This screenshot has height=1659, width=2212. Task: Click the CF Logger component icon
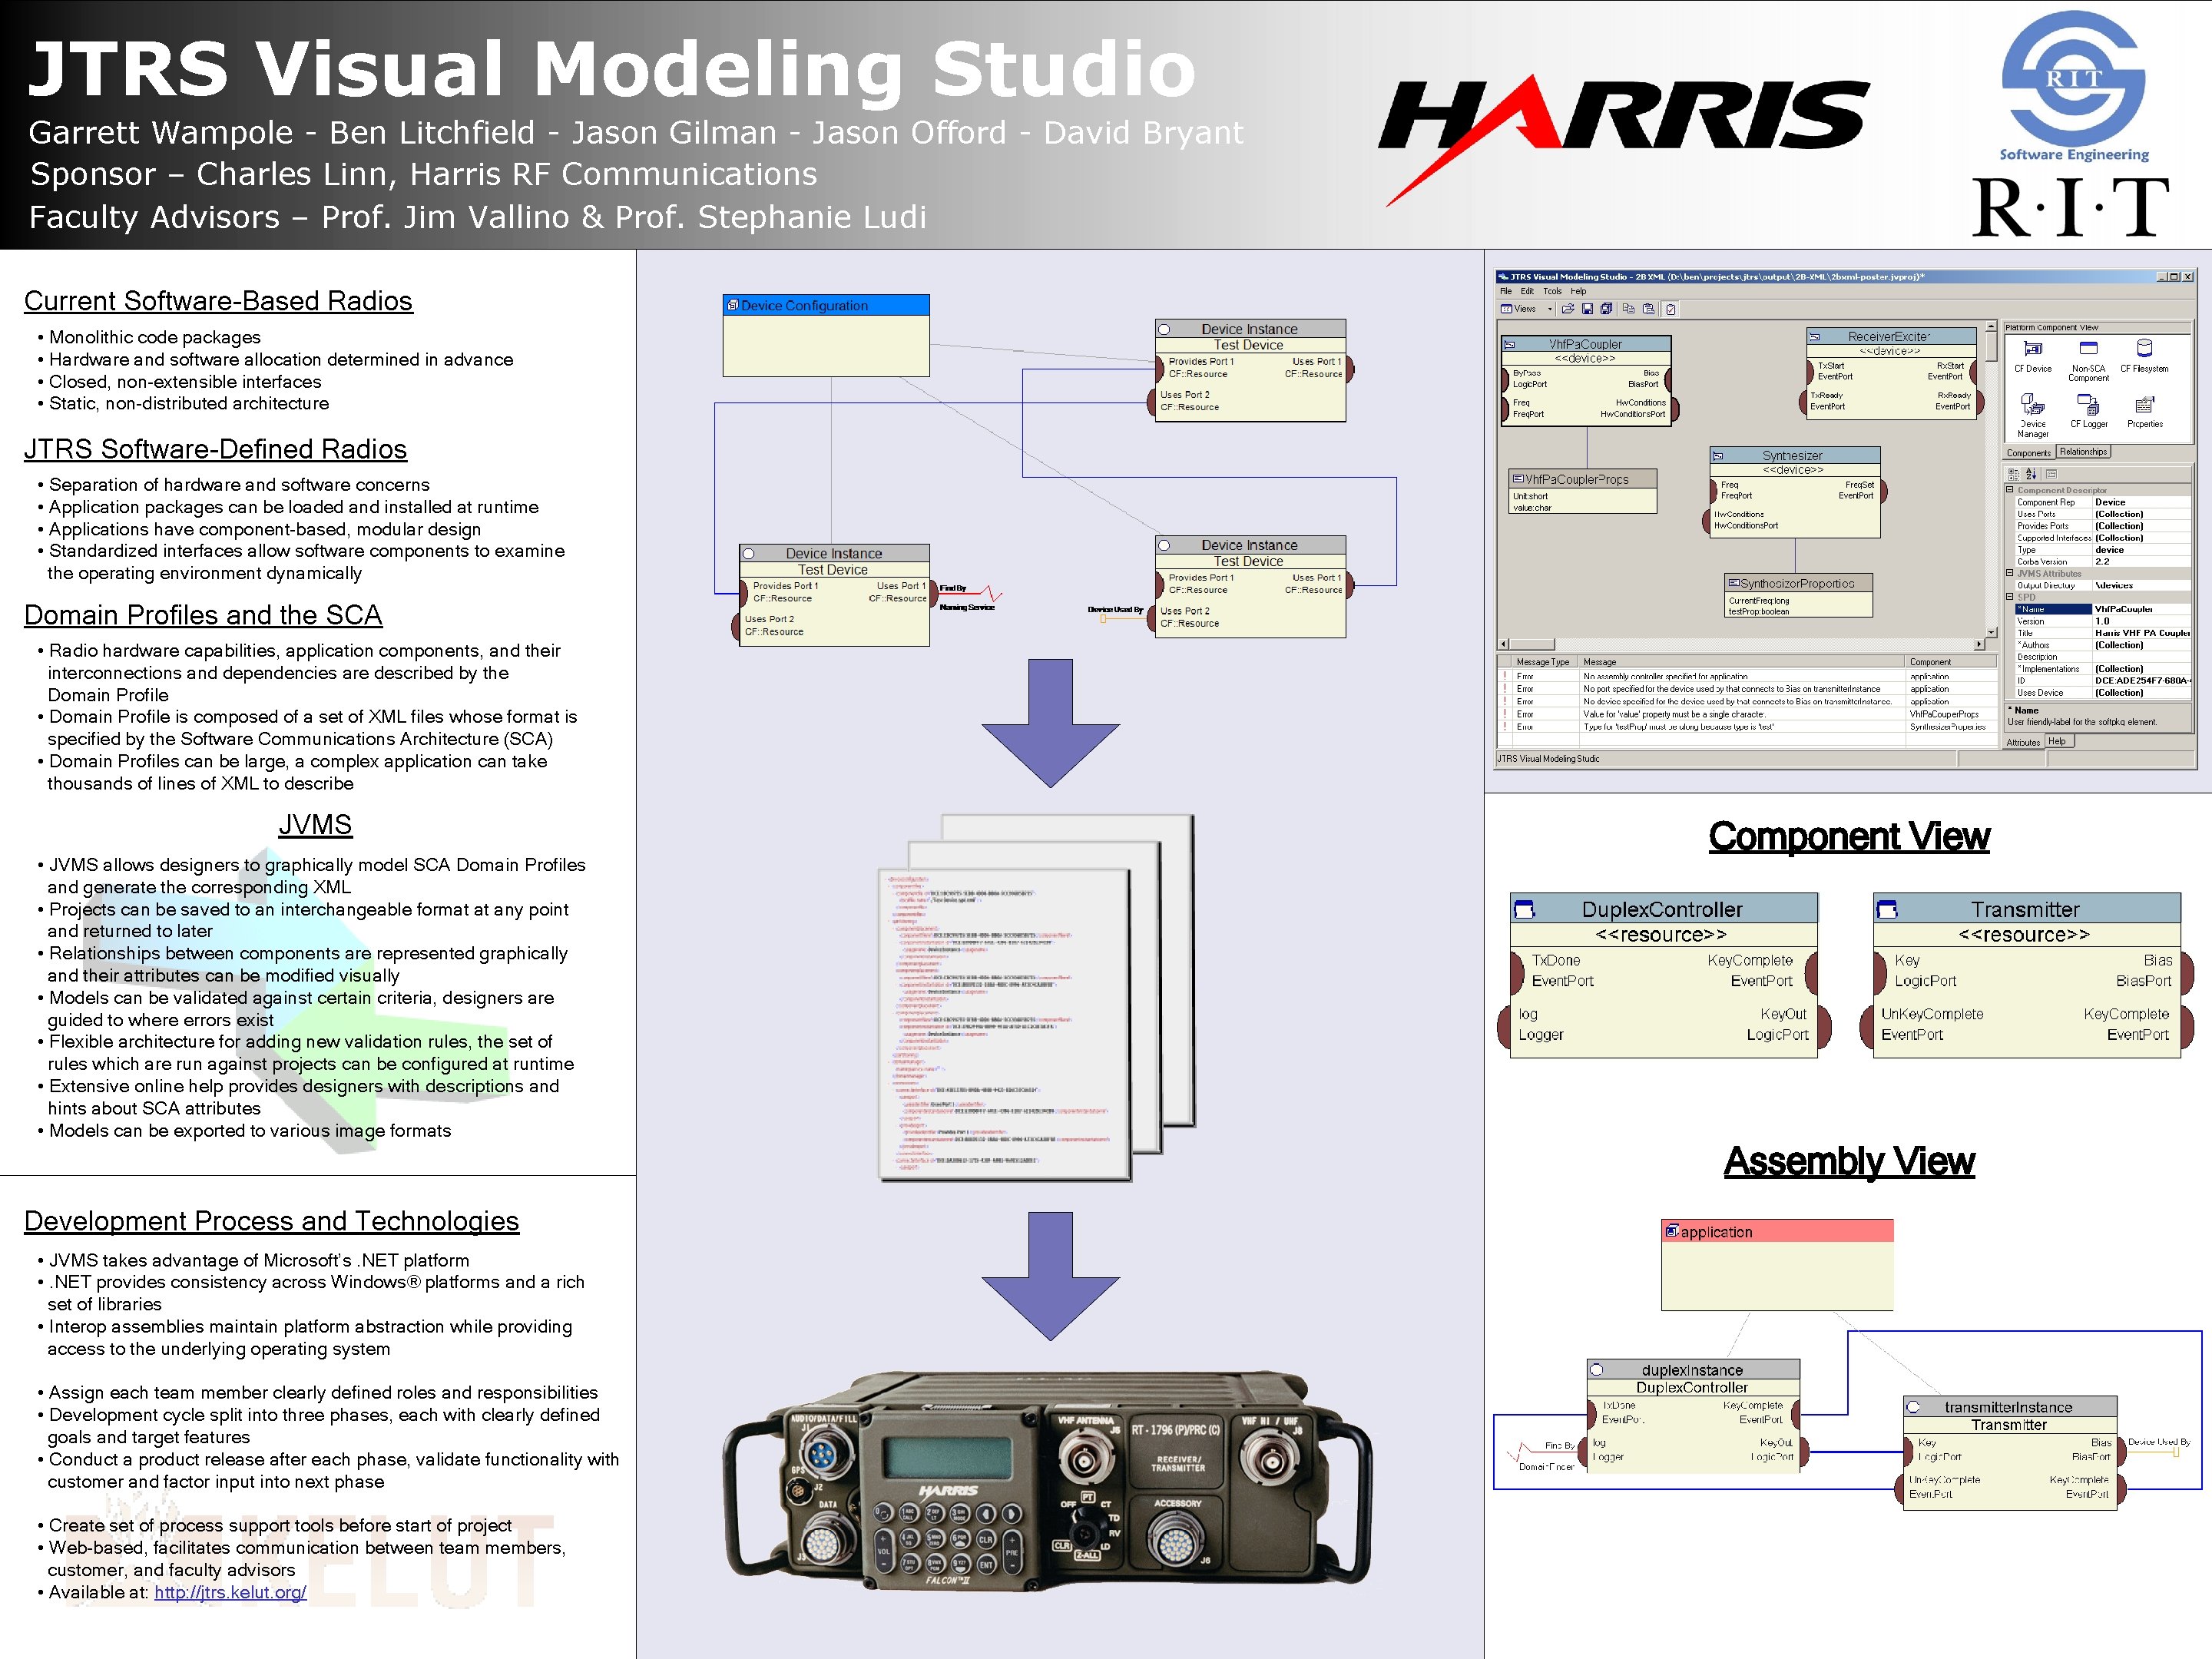pos(2088,405)
